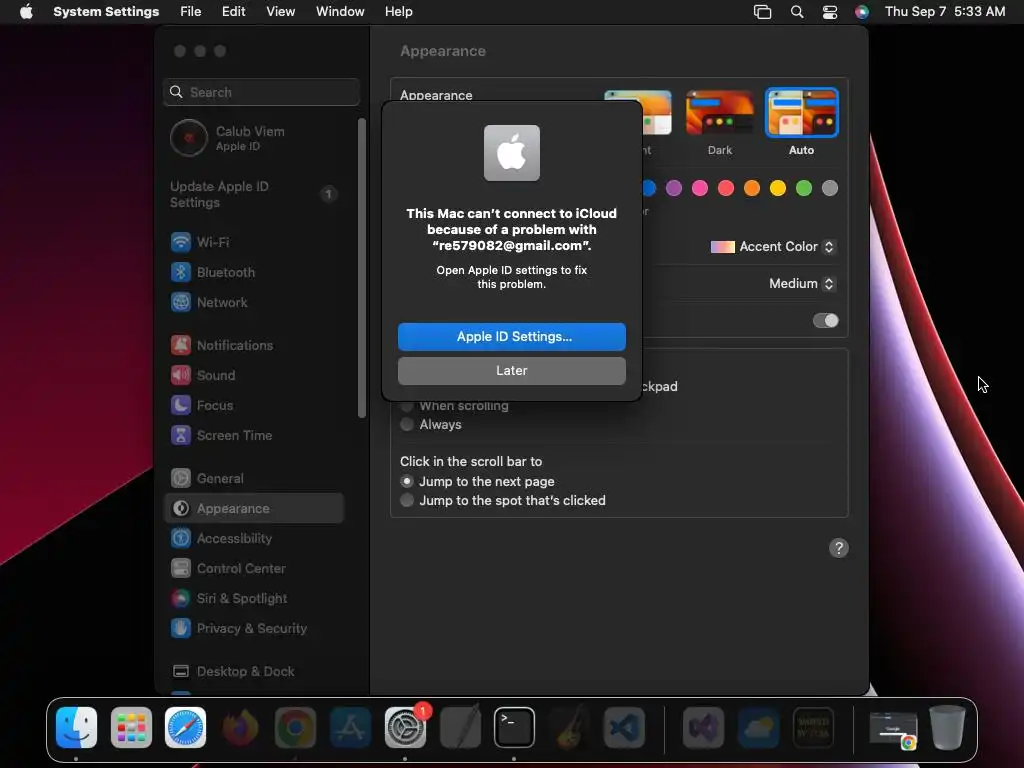Dismiss the dialog with Later
1024x768 pixels.
(x=512, y=371)
